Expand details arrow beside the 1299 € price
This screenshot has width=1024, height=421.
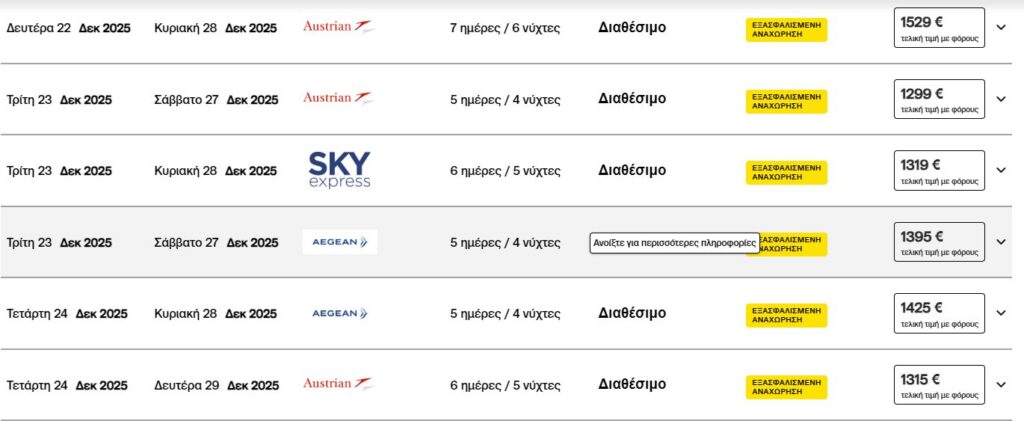tap(1001, 99)
